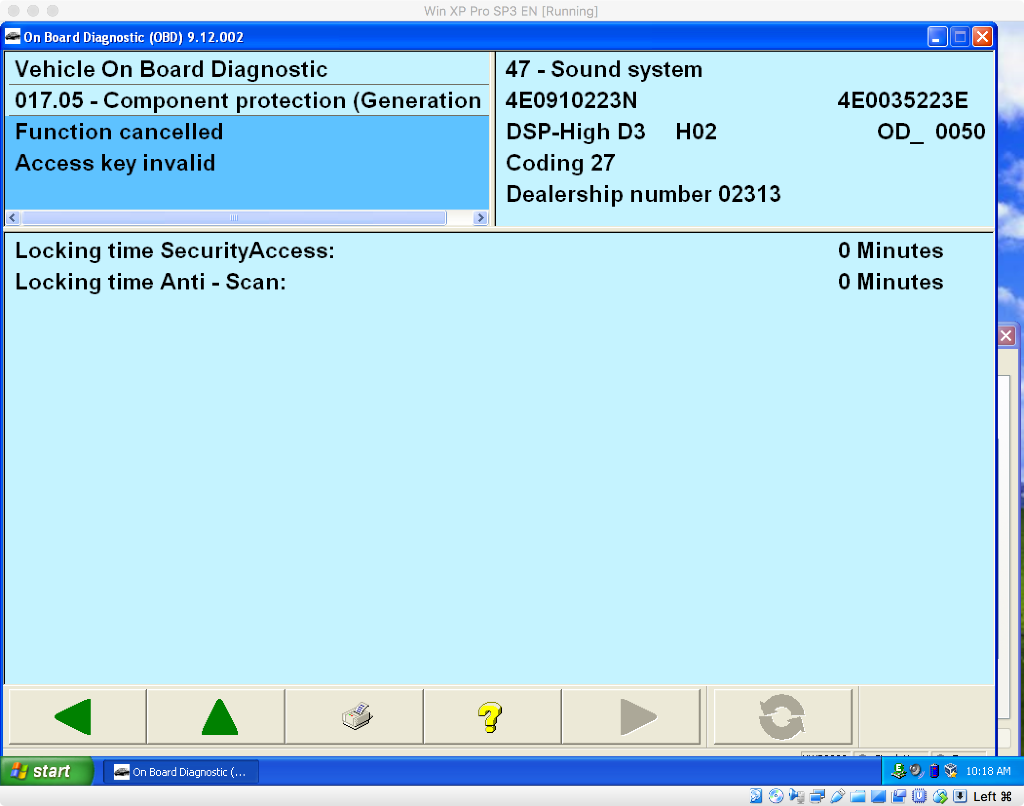Screen dimensions: 1024x806
Task: Click the printer icon button
Action: click(x=355, y=717)
